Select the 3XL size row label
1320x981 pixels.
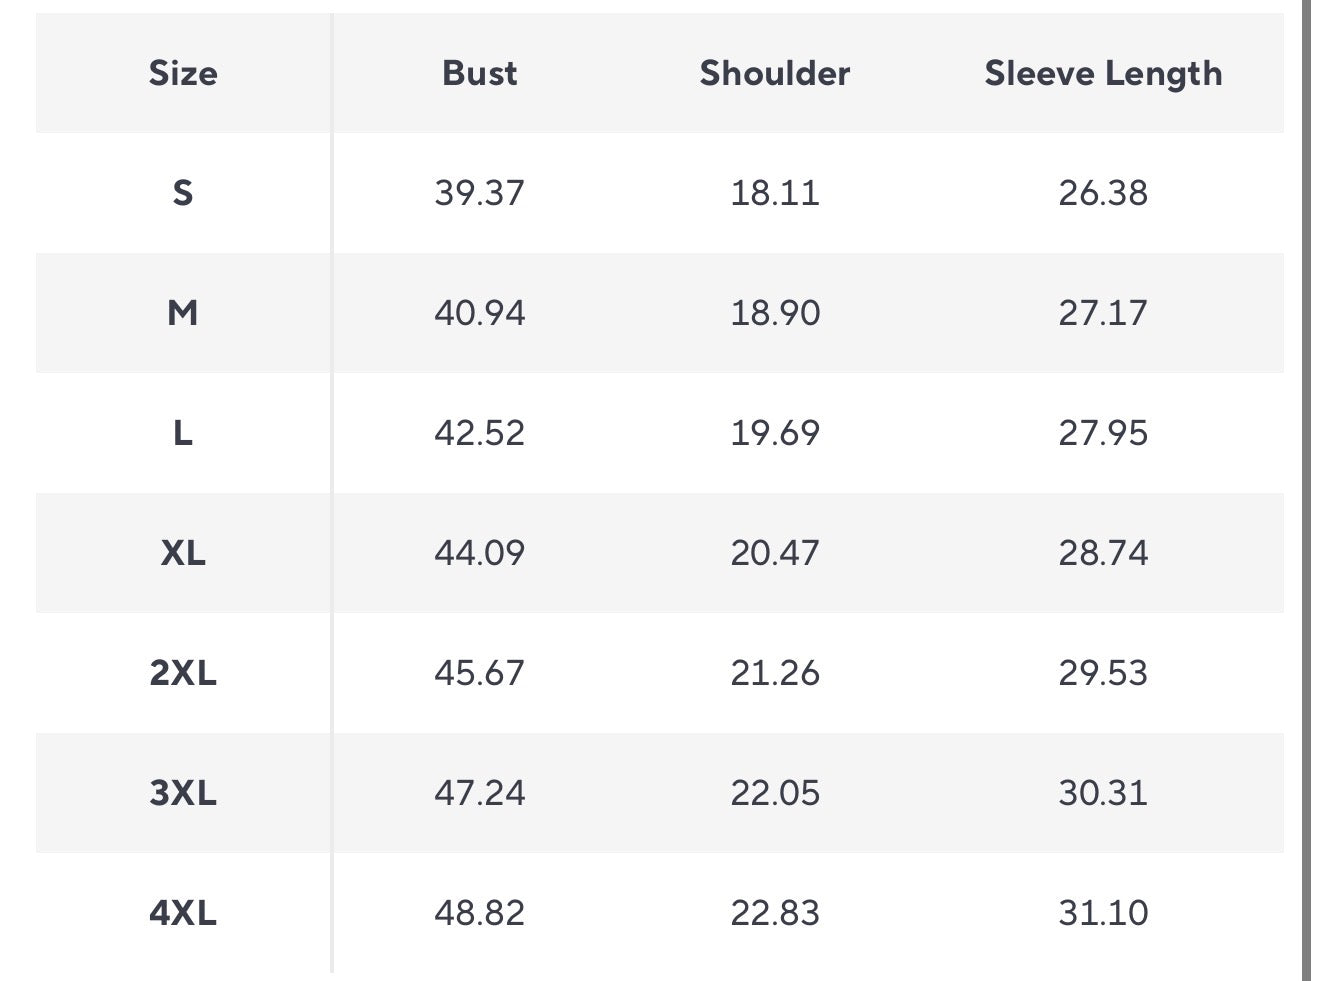(x=183, y=793)
